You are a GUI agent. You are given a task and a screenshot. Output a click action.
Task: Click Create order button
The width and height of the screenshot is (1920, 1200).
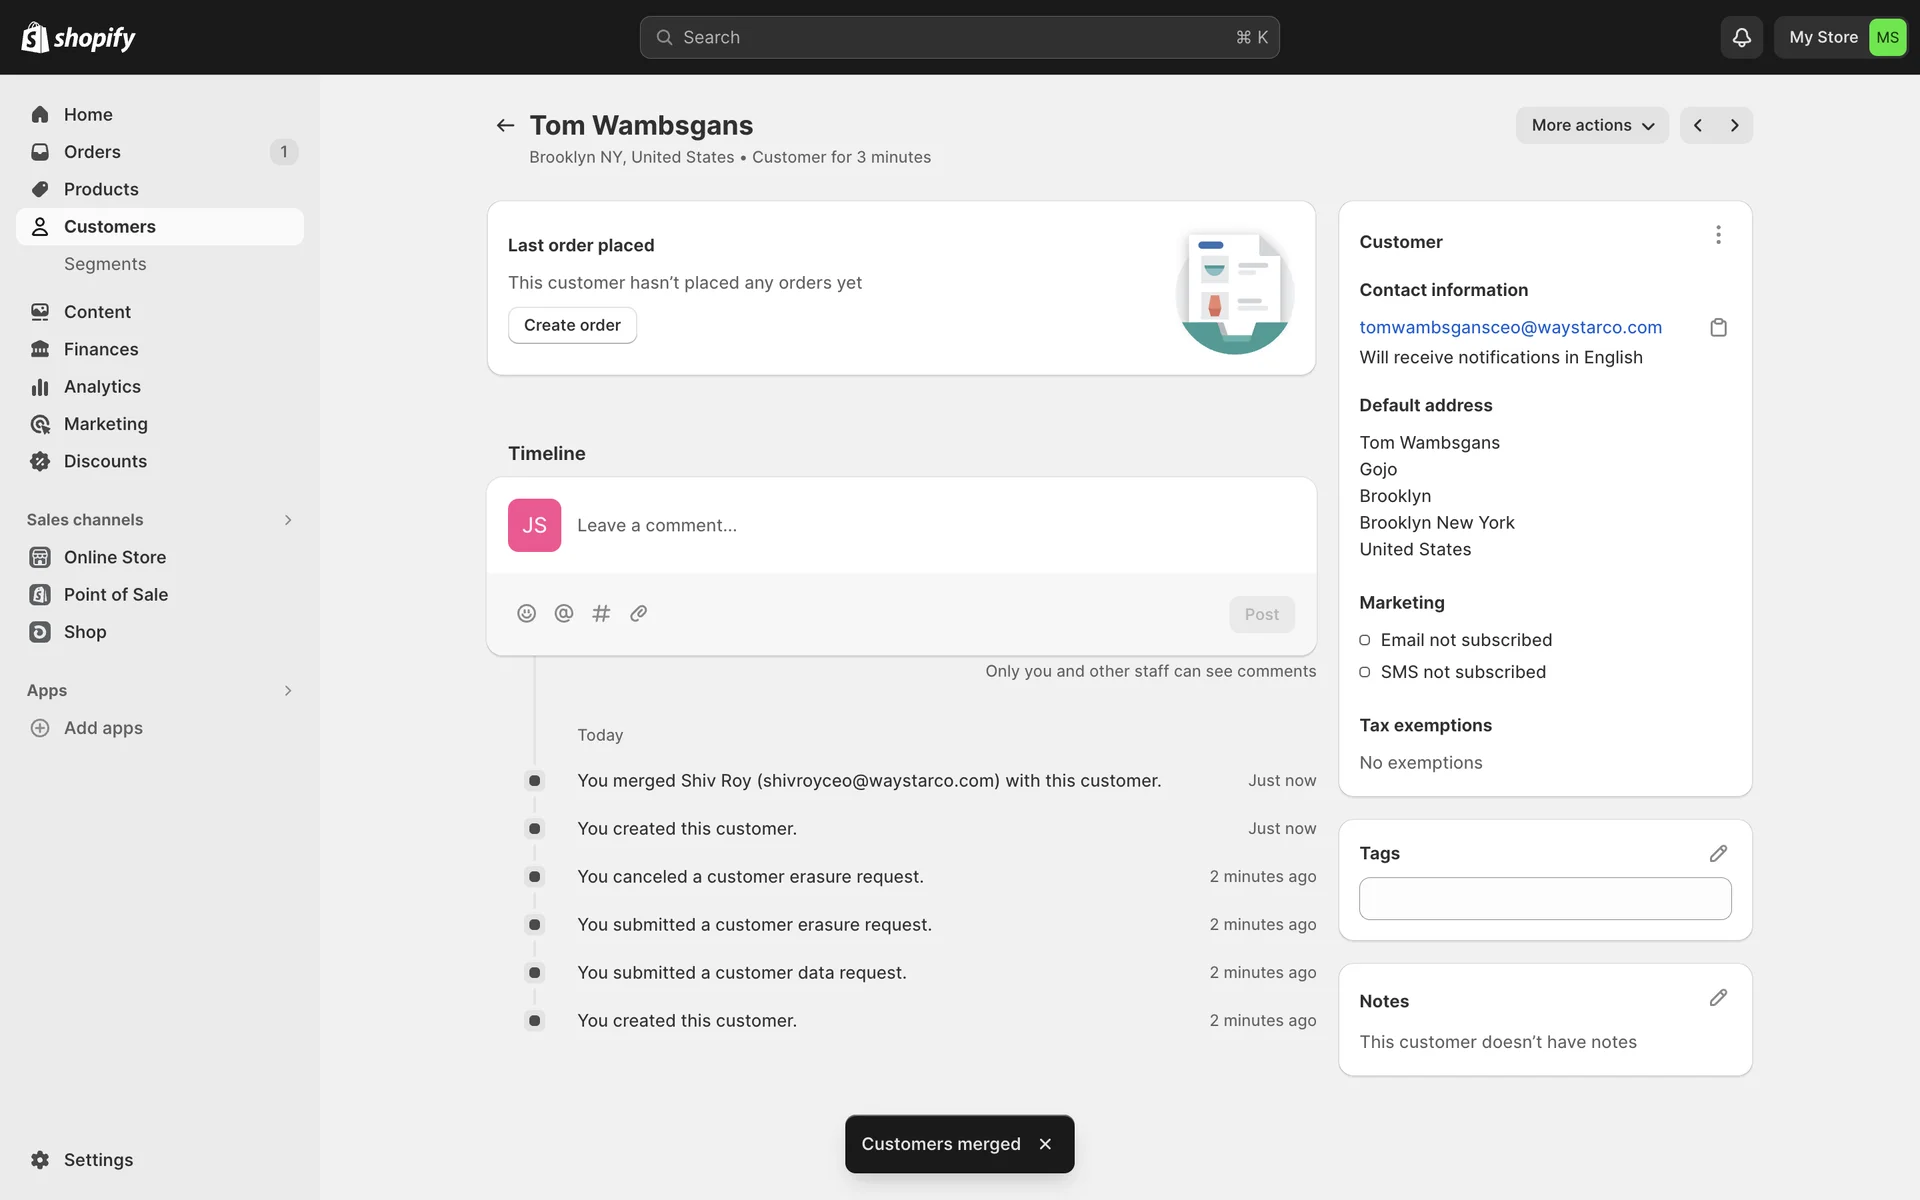(x=572, y=325)
